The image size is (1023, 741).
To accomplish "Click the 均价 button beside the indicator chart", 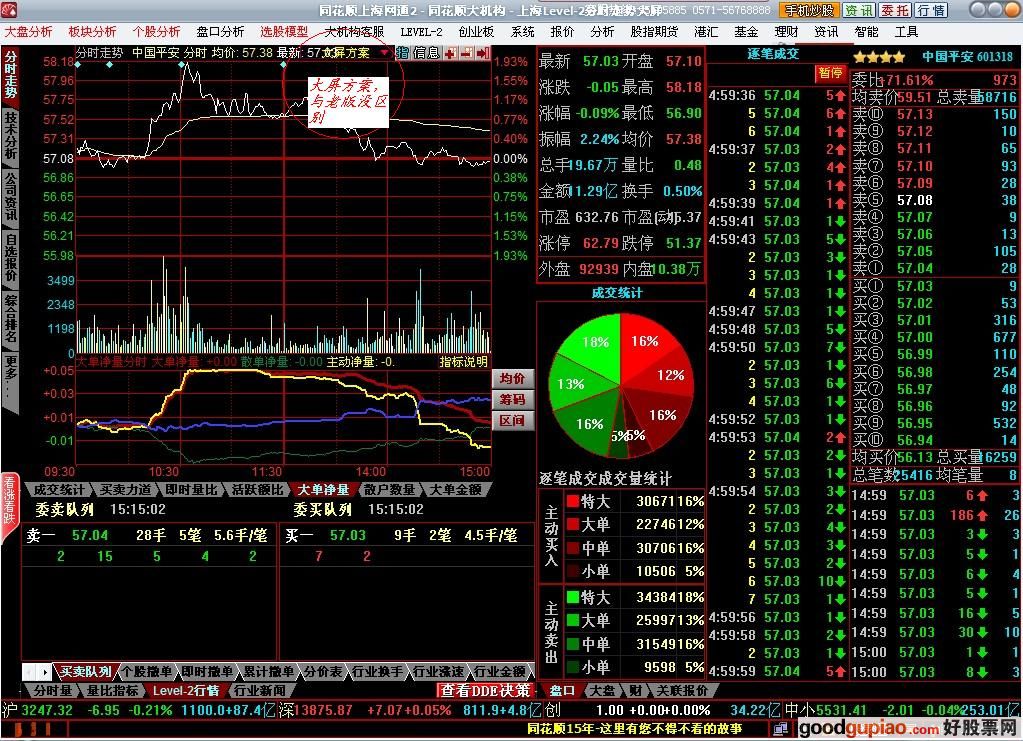I will (x=513, y=378).
